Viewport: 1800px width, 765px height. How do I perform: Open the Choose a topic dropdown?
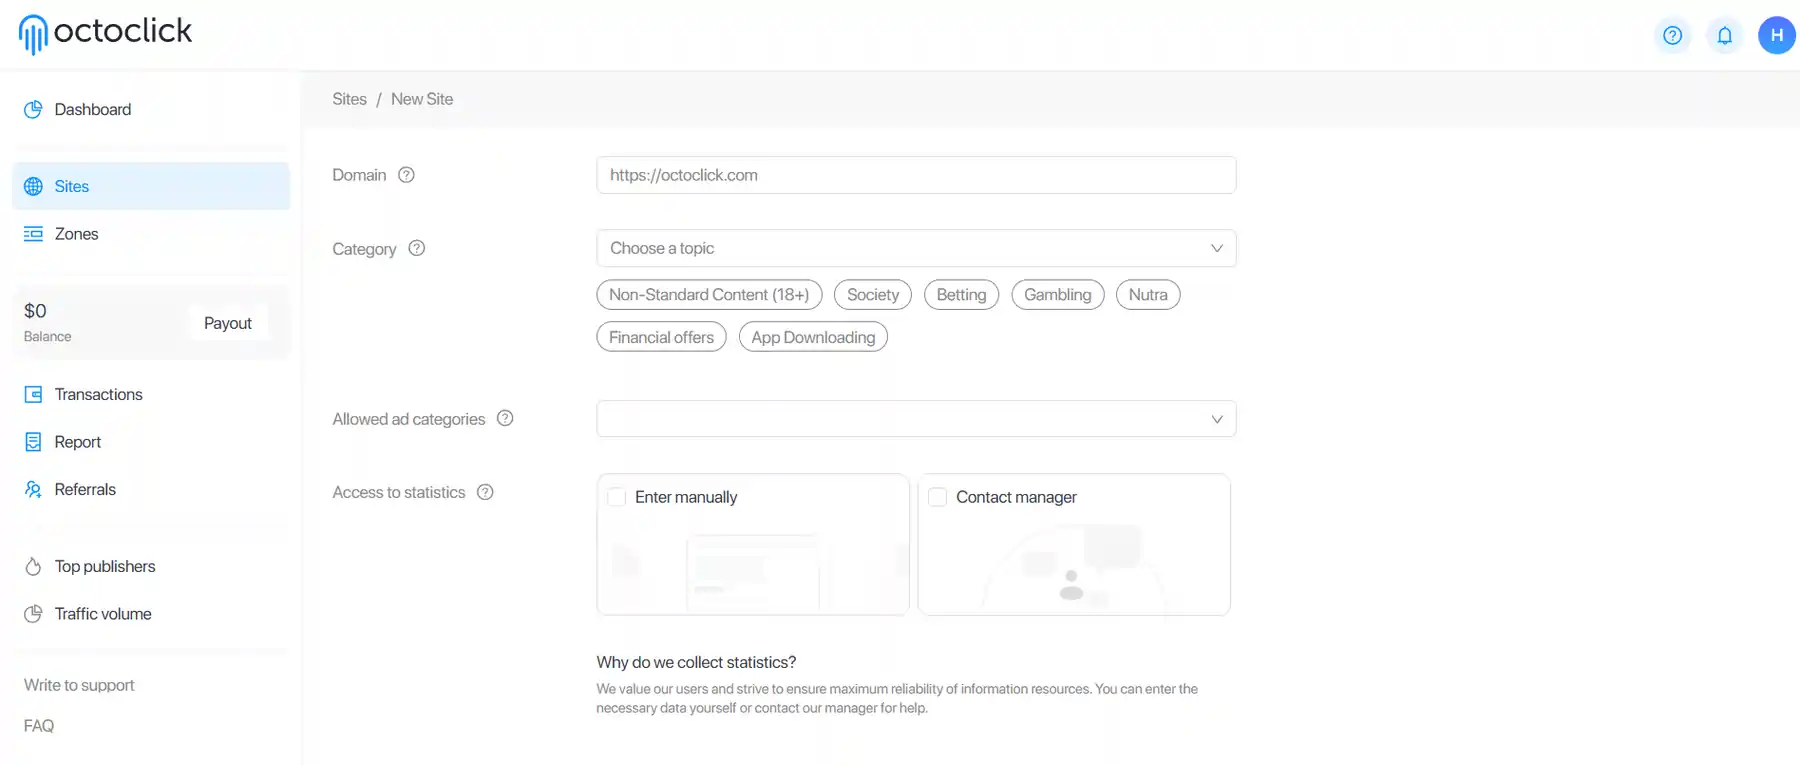point(916,248)
